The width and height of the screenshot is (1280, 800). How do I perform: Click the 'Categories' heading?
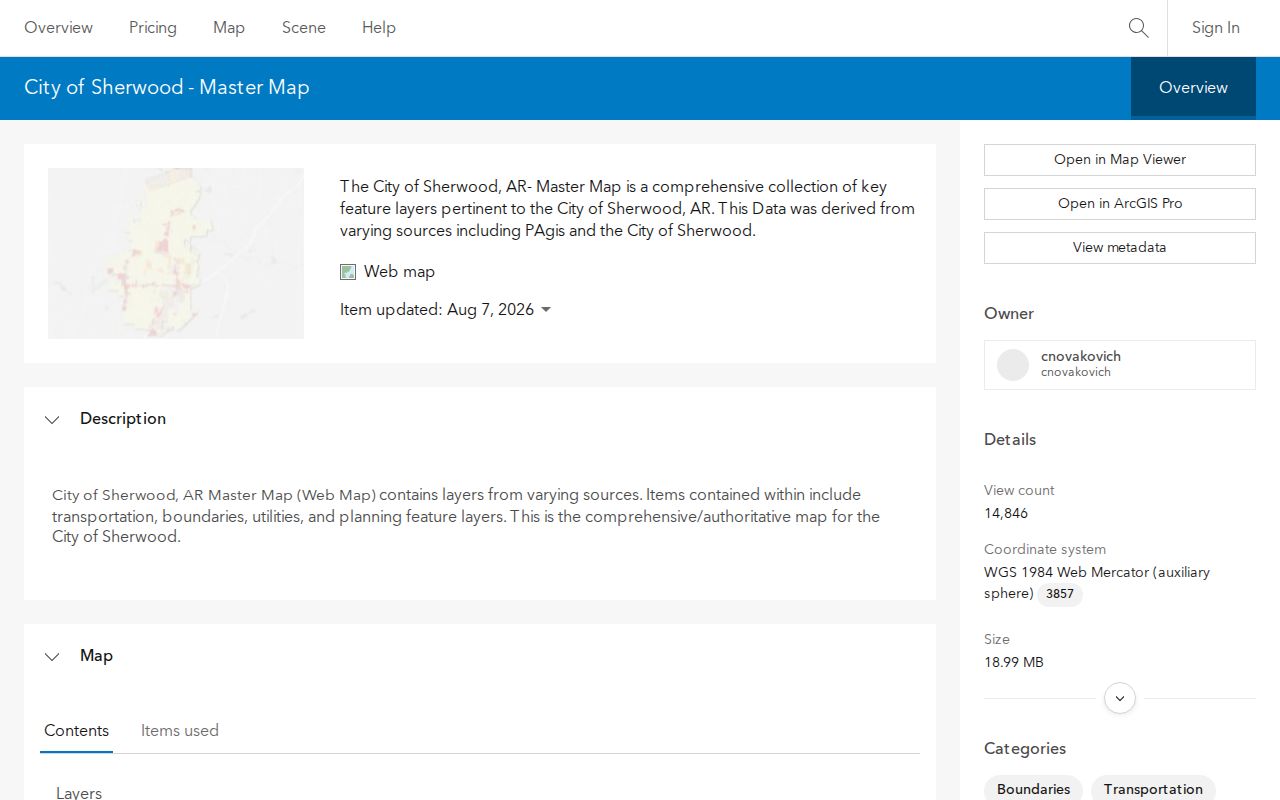(1025, 749)
